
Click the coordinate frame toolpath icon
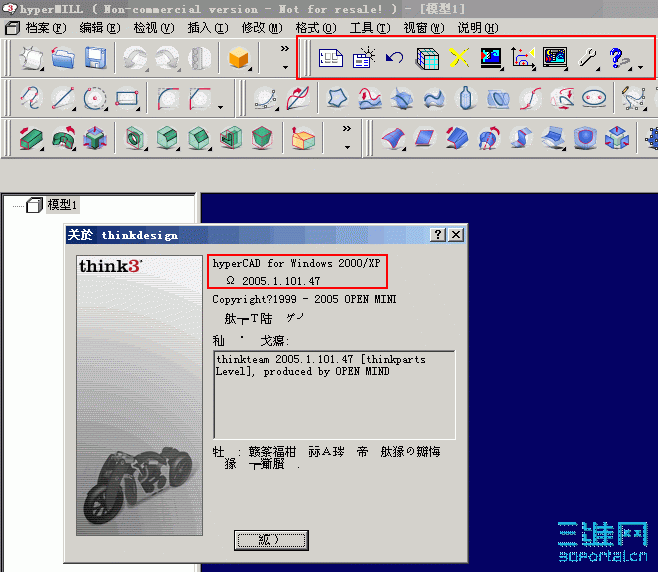point(523,58)
